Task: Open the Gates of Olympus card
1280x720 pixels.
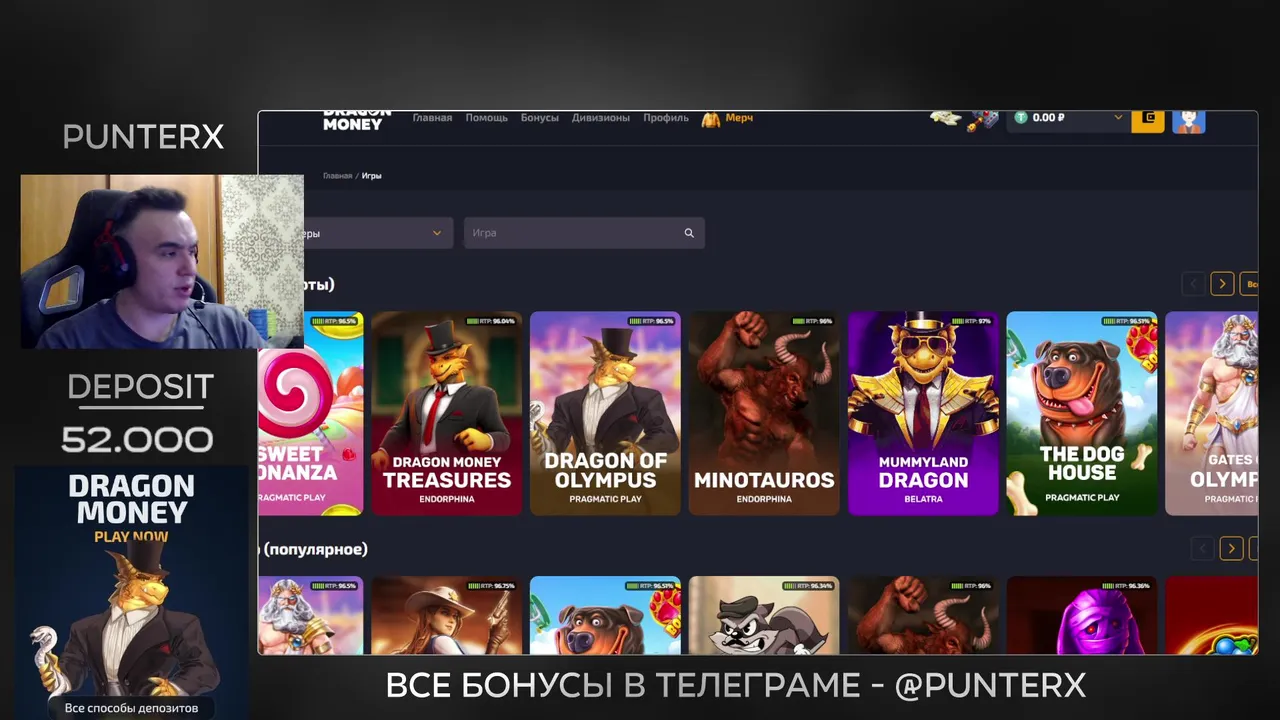Action: pos(1212,413)
